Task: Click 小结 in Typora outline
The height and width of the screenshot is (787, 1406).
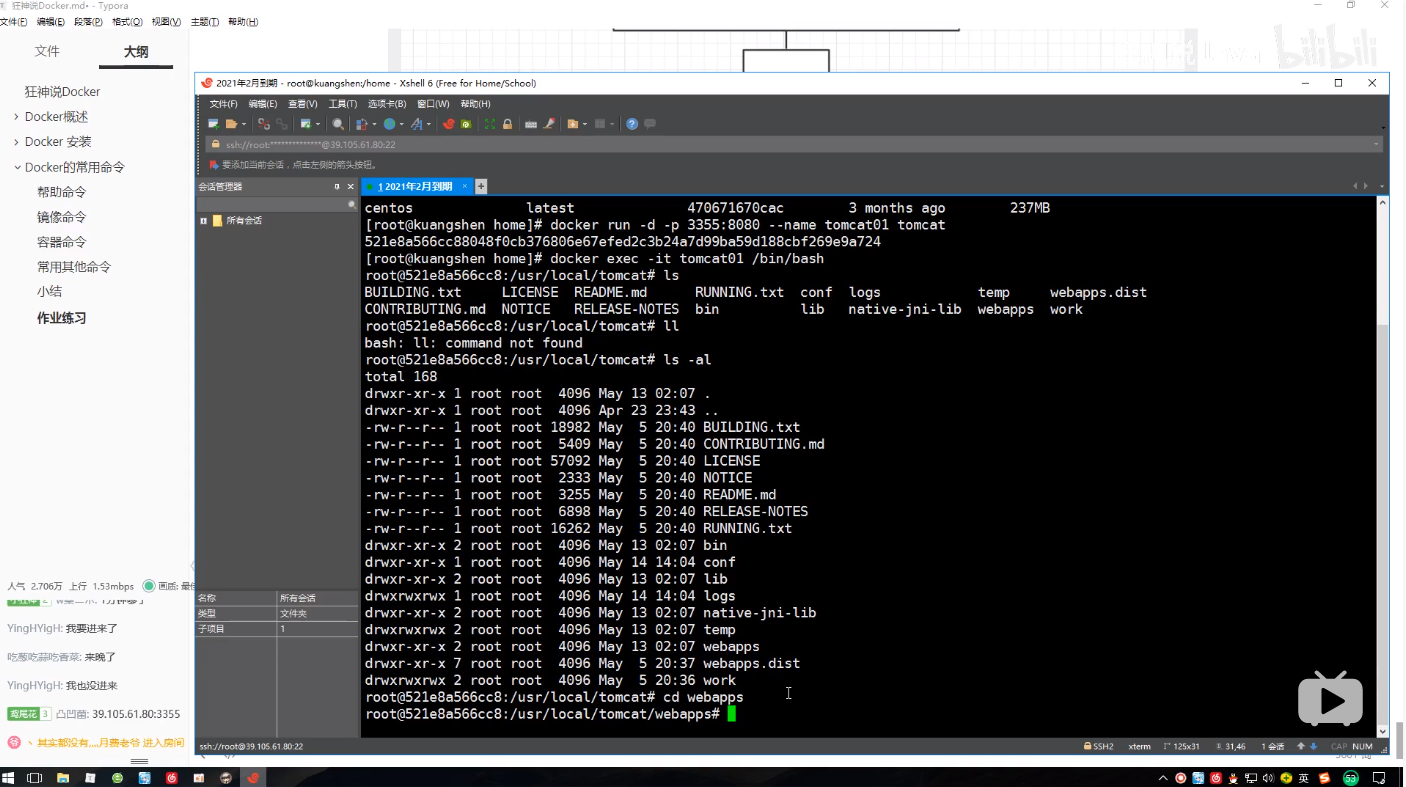Action: click(x=49, y=291)
